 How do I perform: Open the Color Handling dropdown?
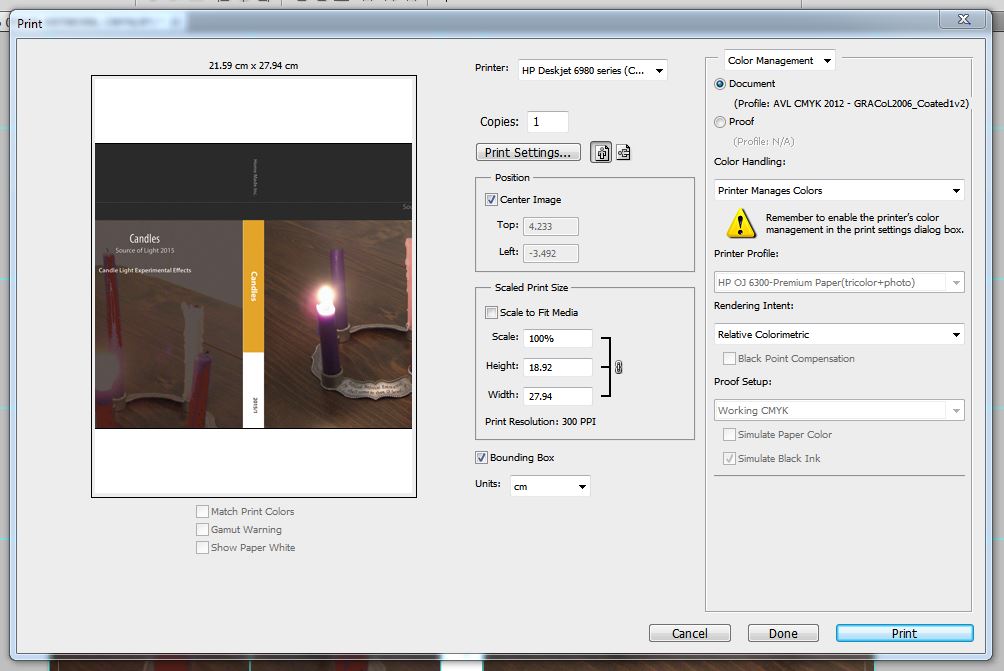pos(839,191)
